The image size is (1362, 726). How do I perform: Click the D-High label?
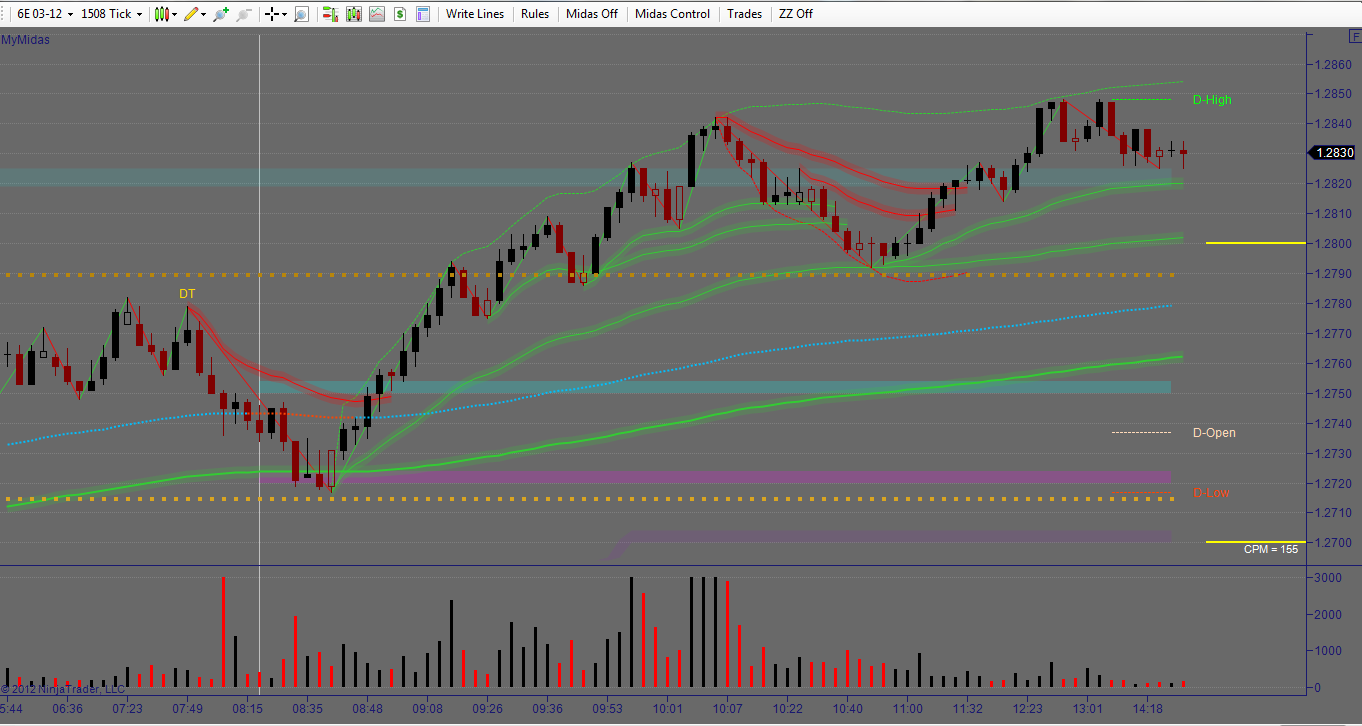point(1212,100)
